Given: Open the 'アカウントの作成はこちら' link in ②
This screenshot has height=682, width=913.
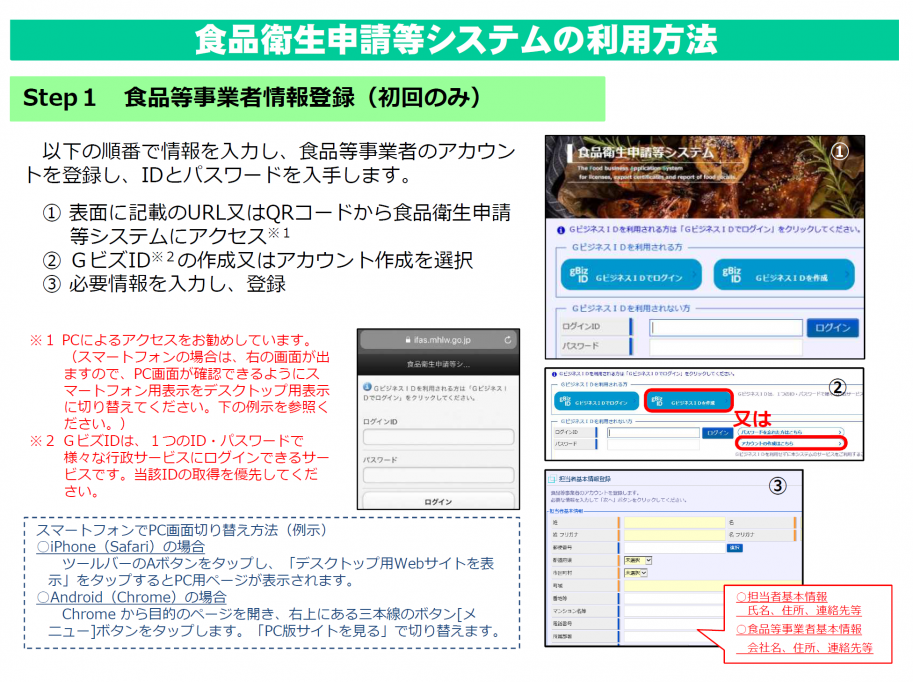Looking at the screenshot, I should click(x=790, y=443).
